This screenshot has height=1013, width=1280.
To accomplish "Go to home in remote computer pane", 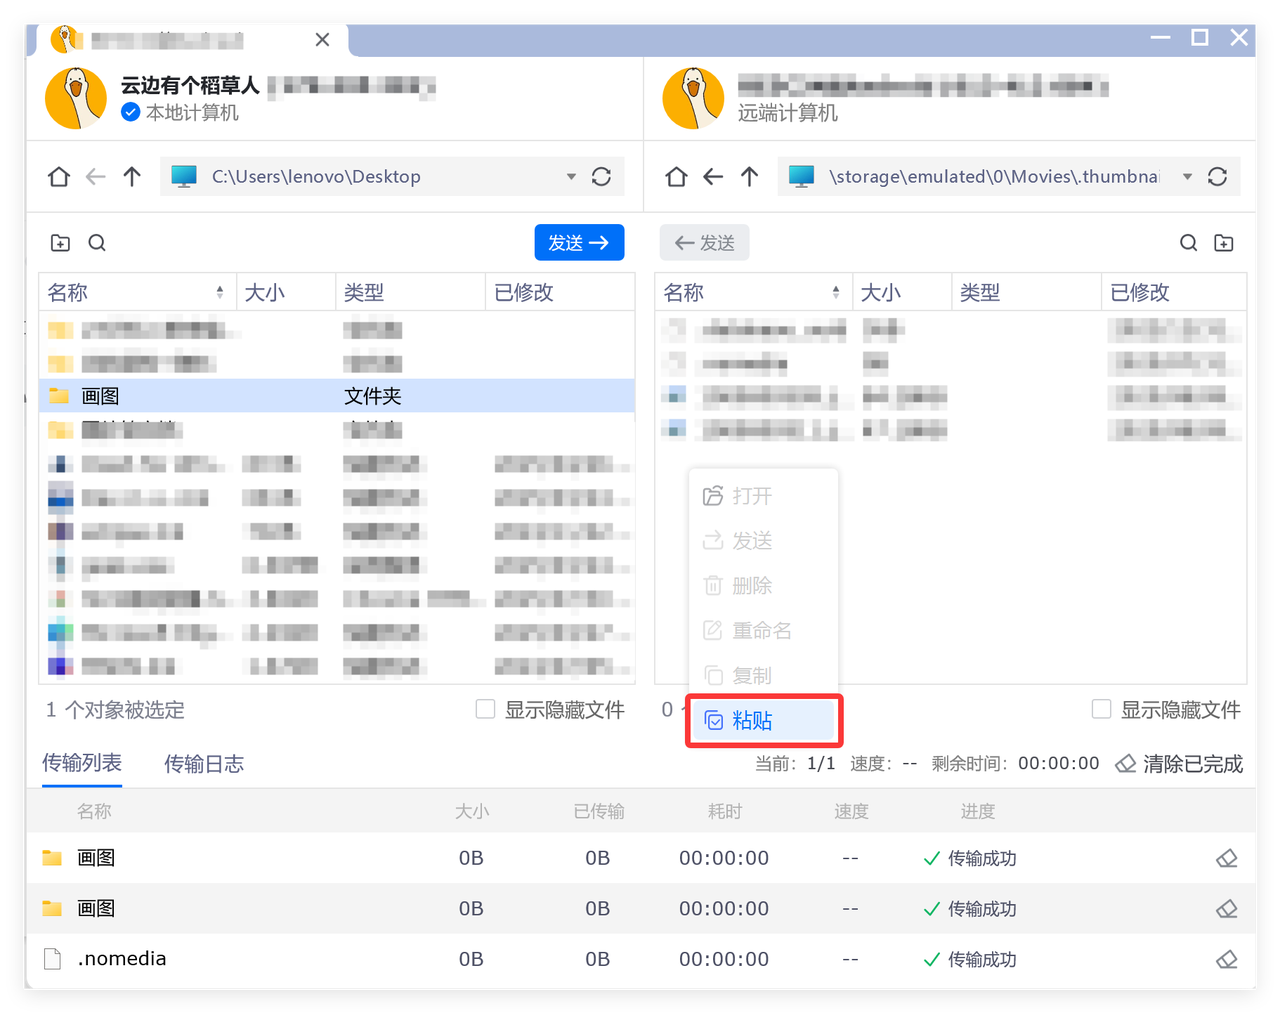I will pyautogui.click(x=676, y=177).
